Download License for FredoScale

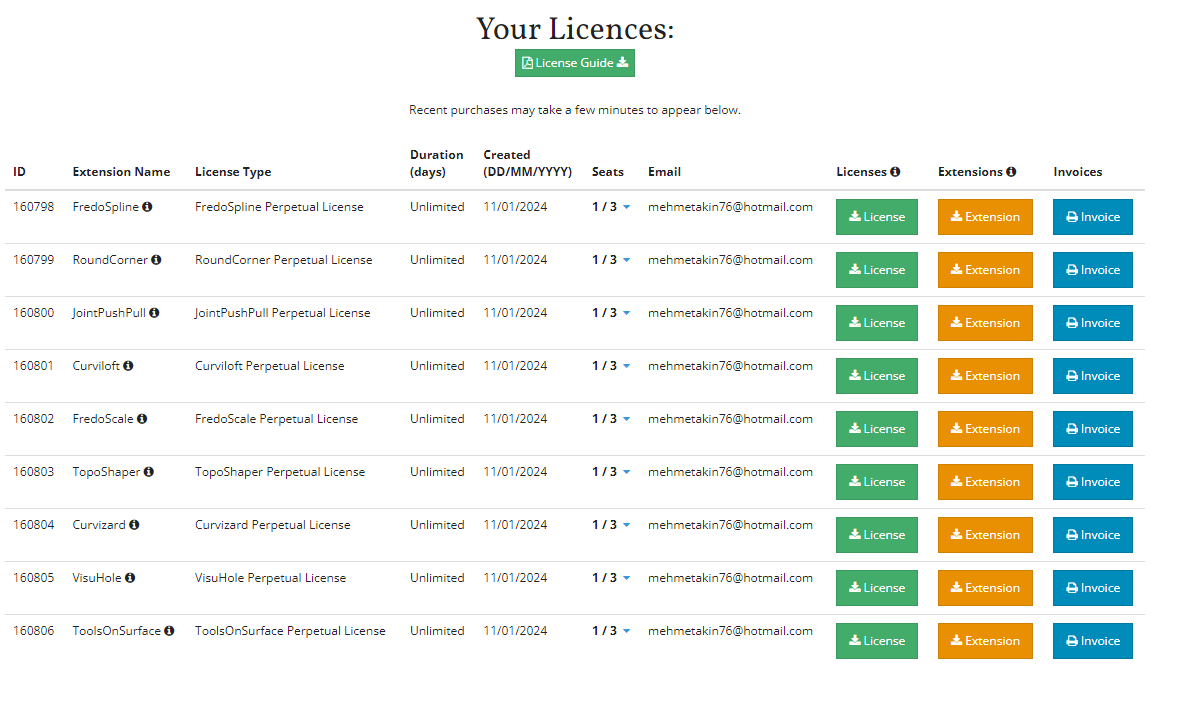[877, 428]
